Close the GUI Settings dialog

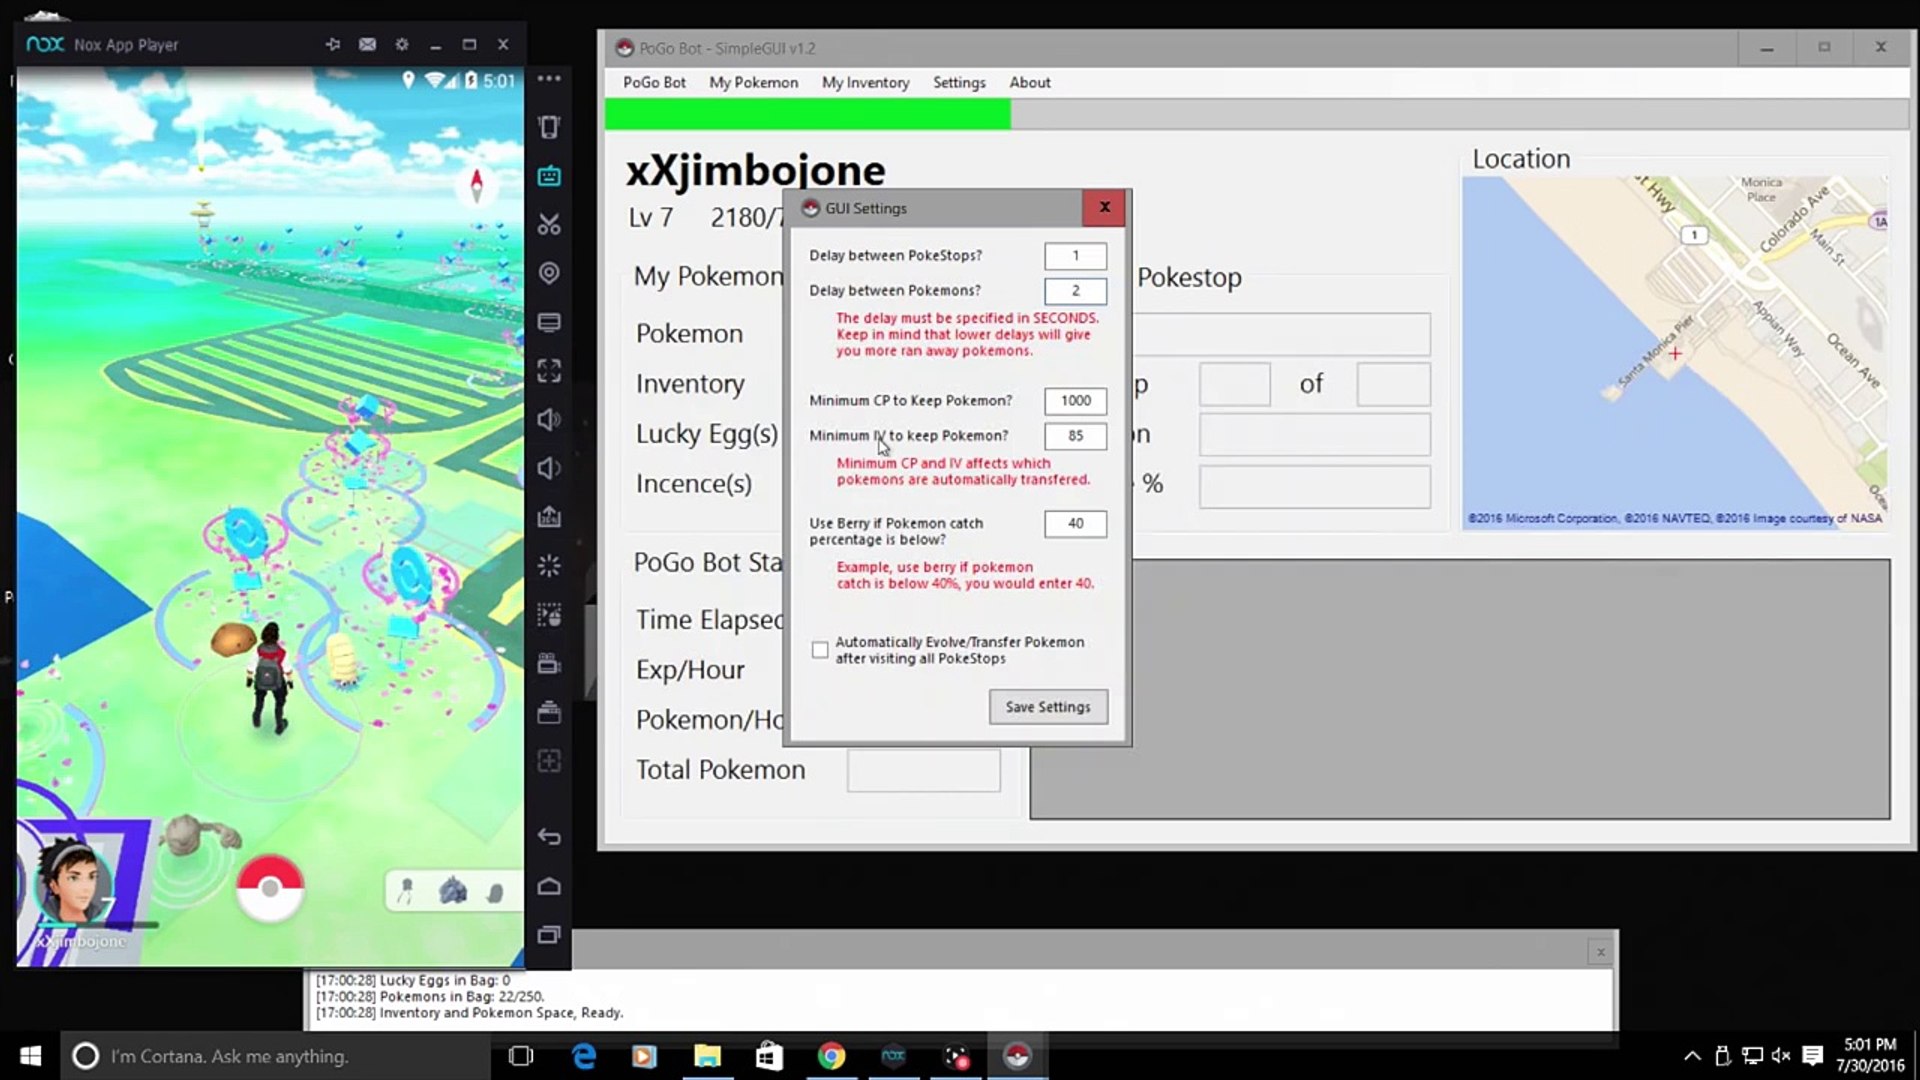1104,207
